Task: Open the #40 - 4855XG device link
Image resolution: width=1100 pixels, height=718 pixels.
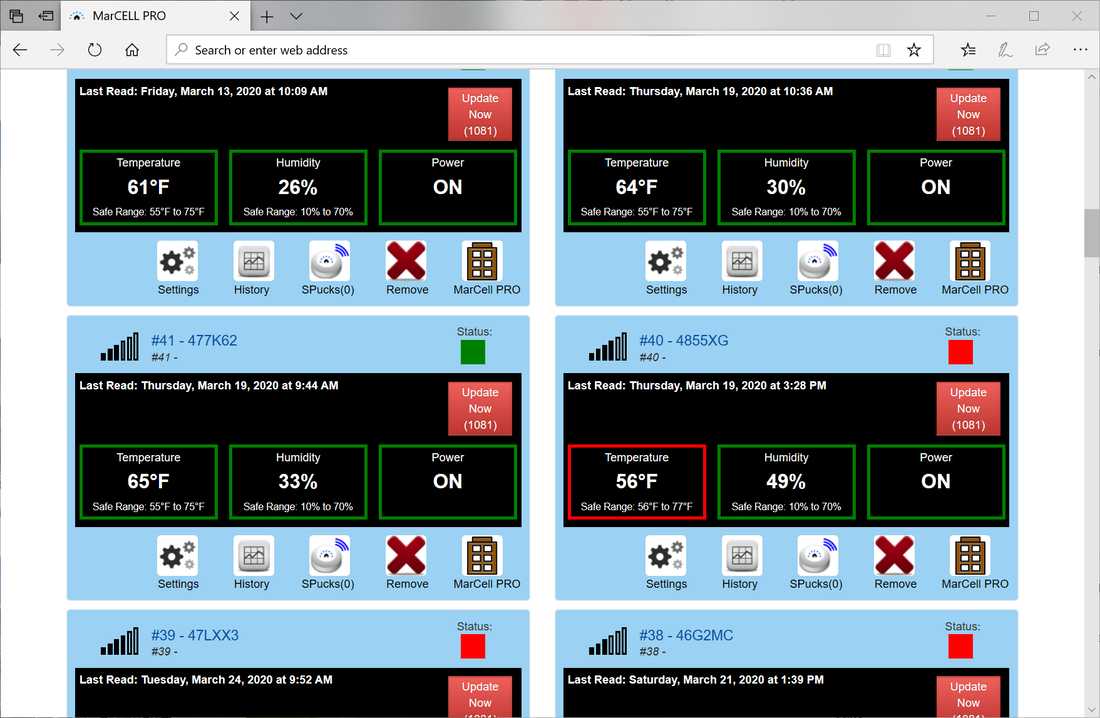Action: point(683,340)
